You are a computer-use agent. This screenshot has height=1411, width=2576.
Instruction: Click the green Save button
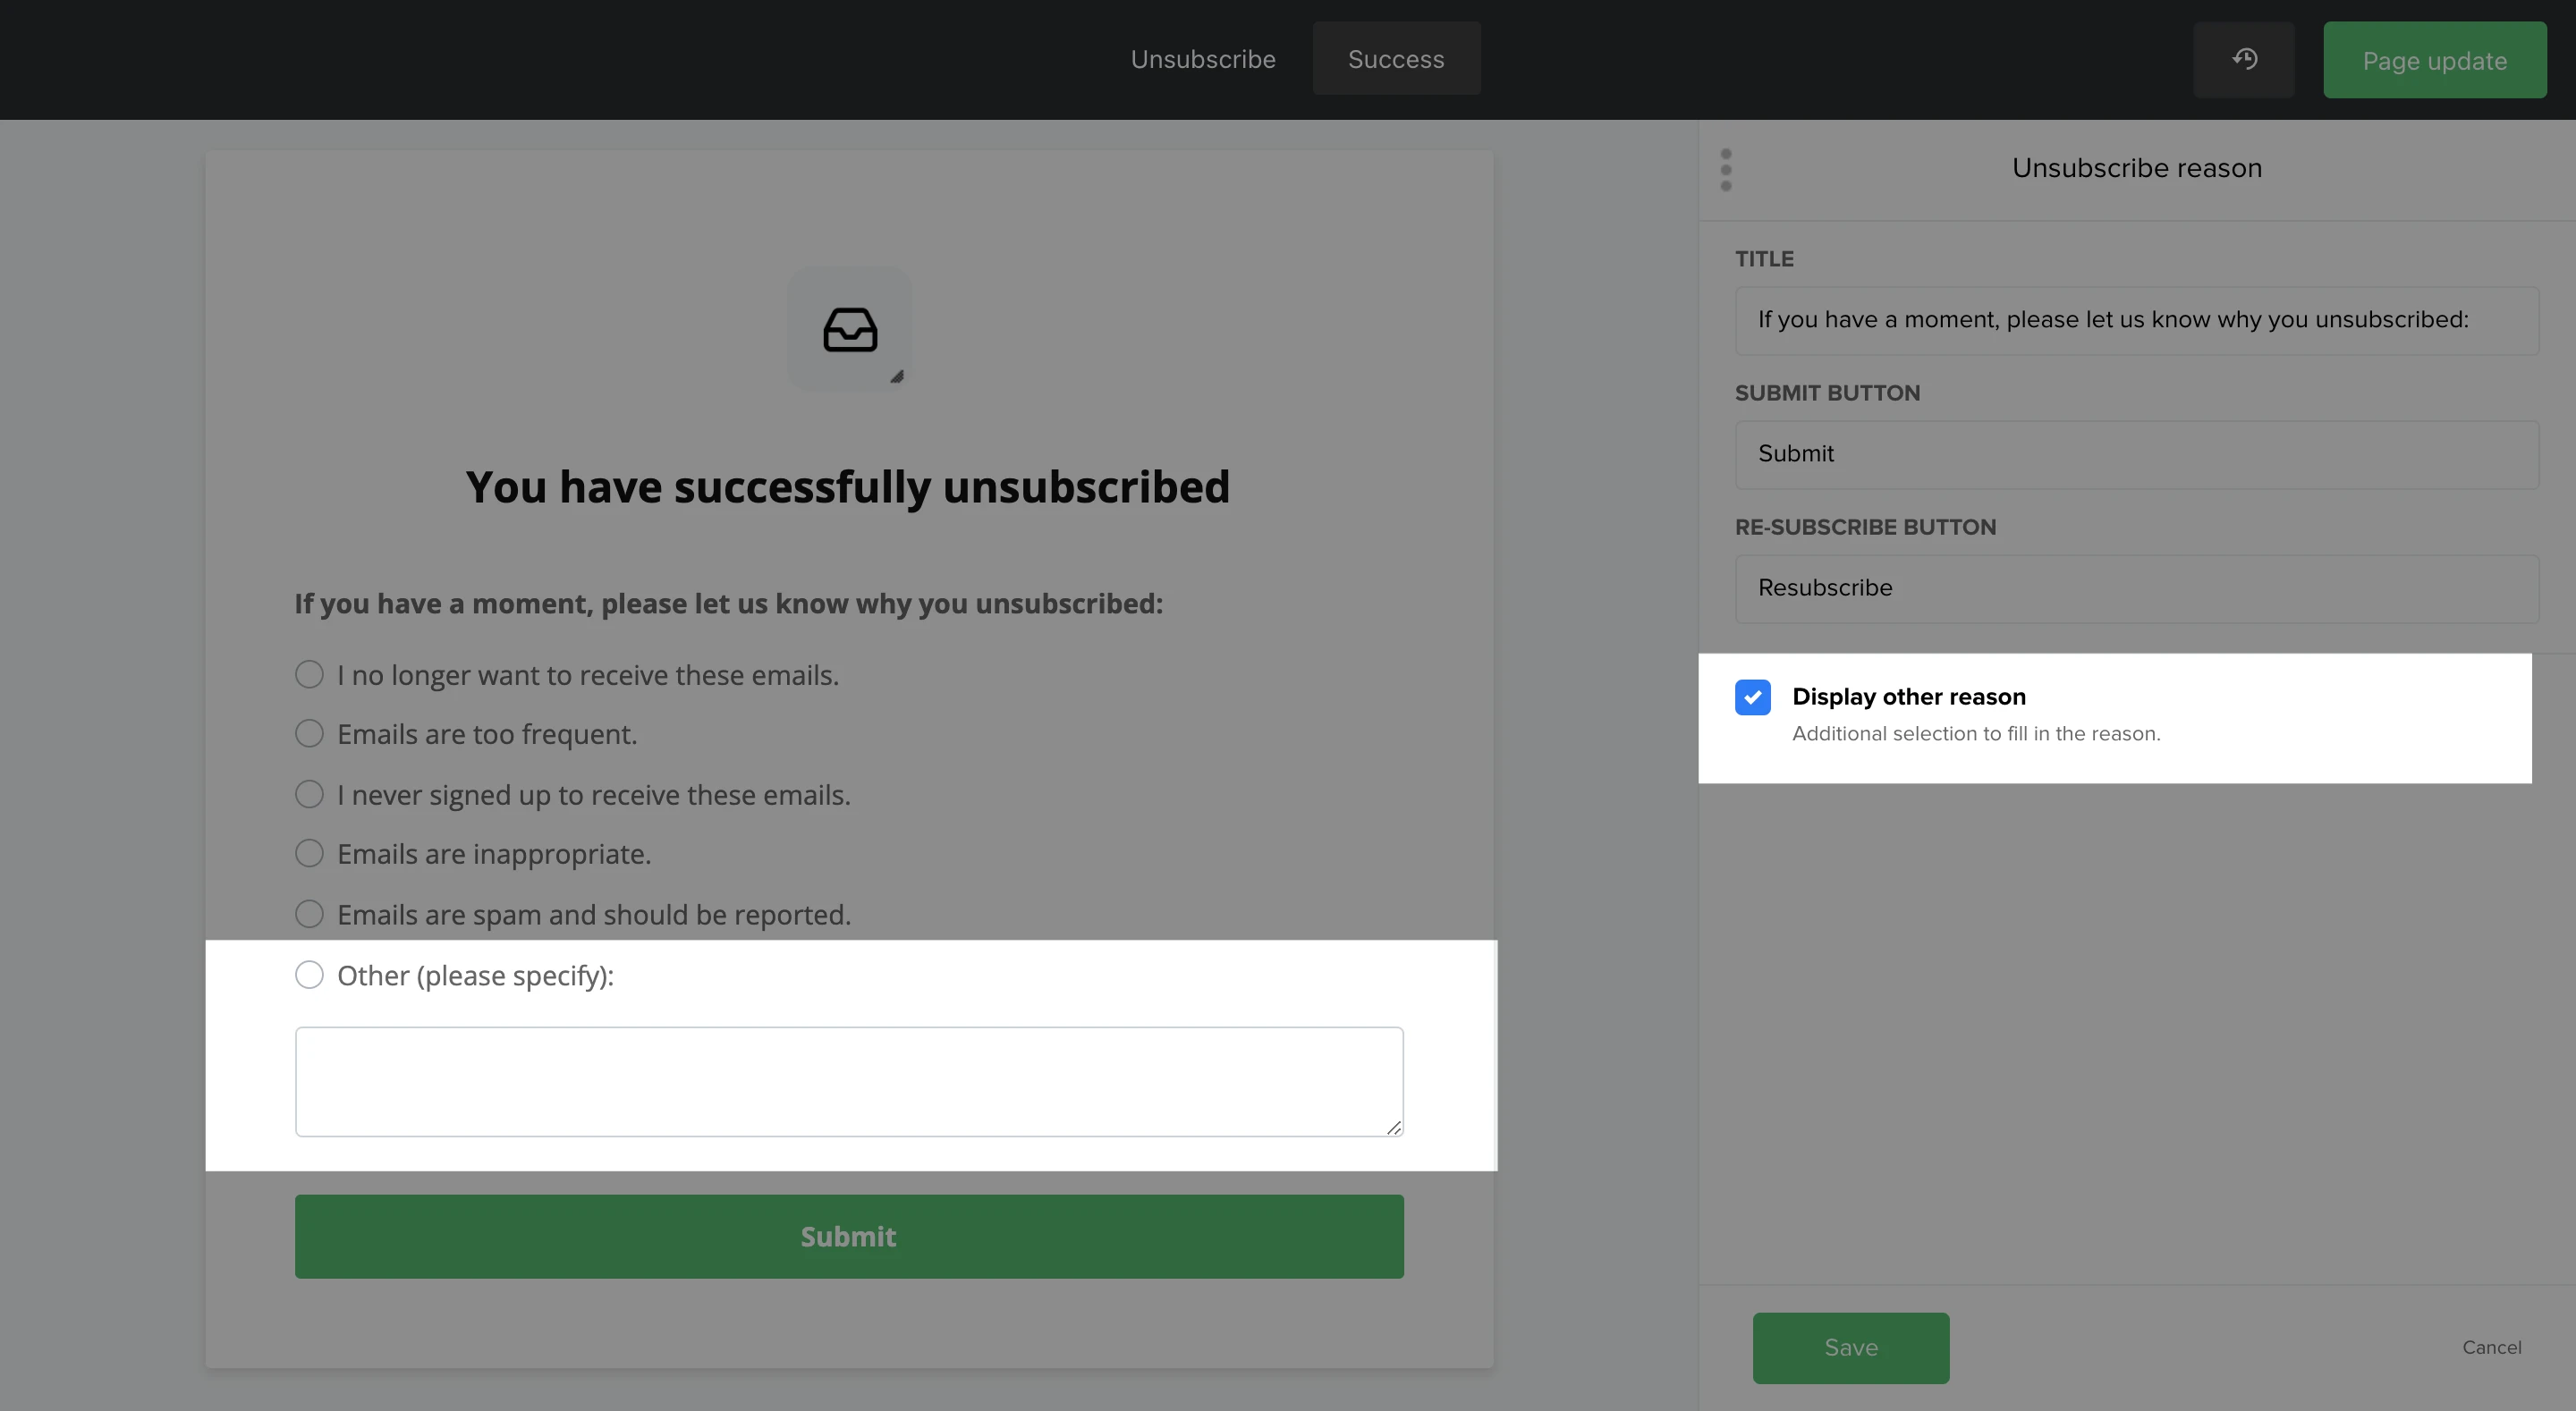click(1850, 1347)
